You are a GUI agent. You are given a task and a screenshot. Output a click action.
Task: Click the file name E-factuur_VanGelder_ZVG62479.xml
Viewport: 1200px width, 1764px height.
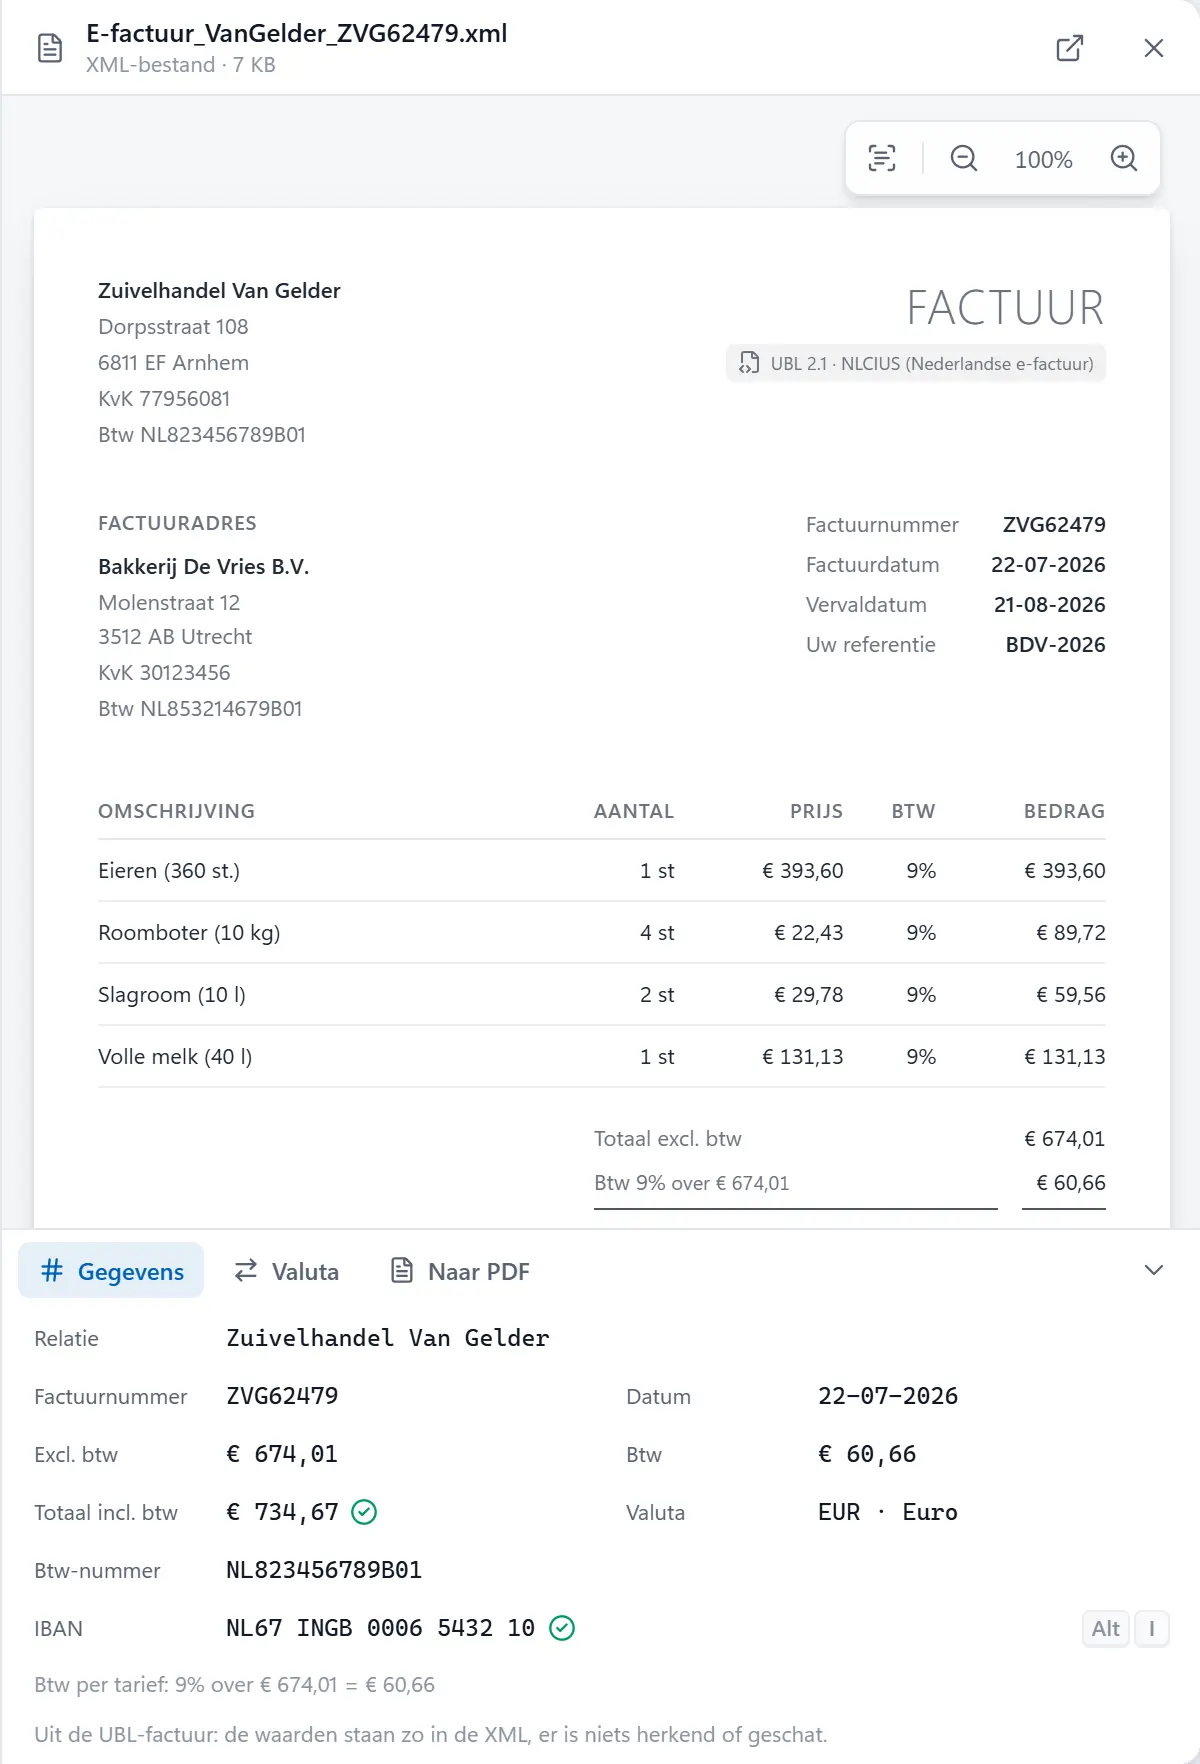point(297,34)
